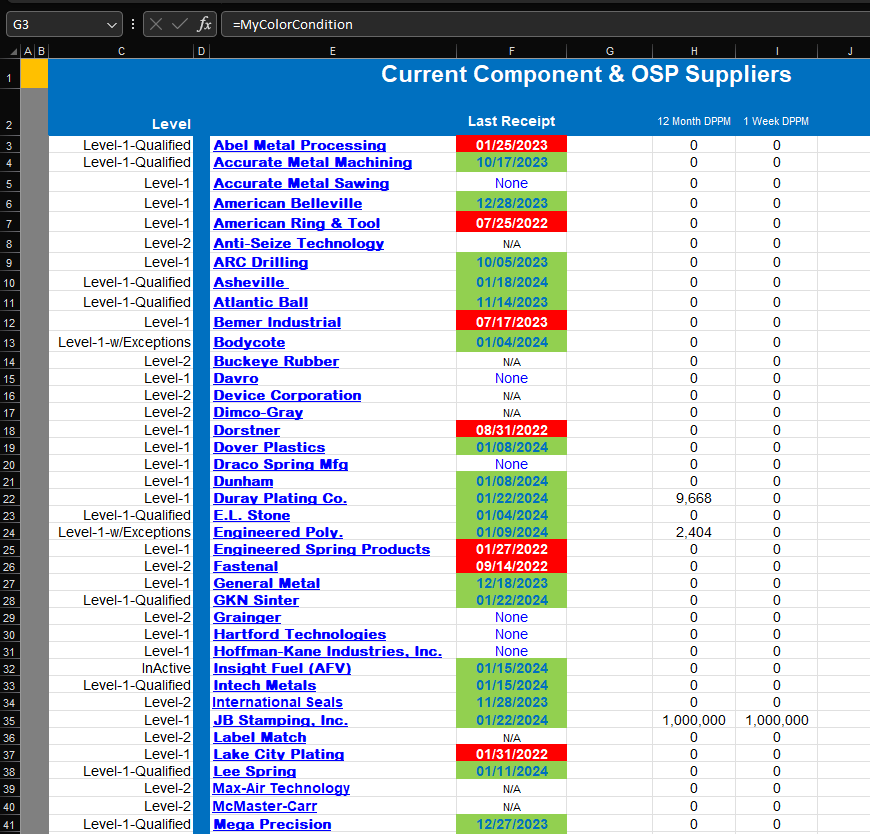
Task: Open E.L. Stone link
Action: click(x=252, y=515)
